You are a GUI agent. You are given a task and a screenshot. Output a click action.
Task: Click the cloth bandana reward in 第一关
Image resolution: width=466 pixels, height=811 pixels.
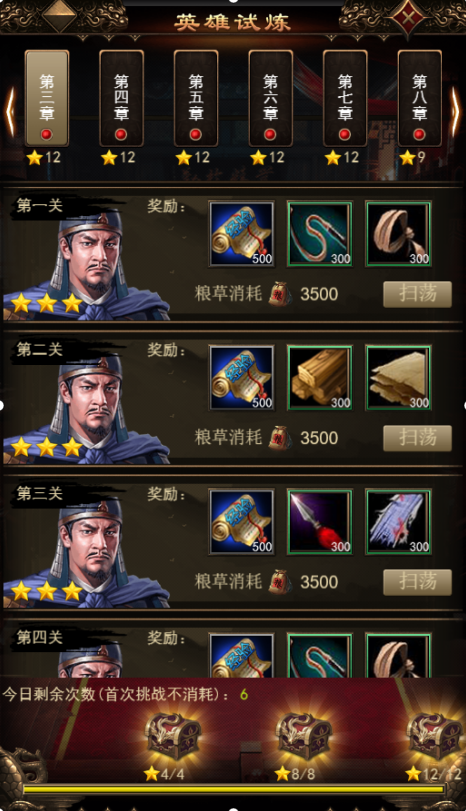399,234
